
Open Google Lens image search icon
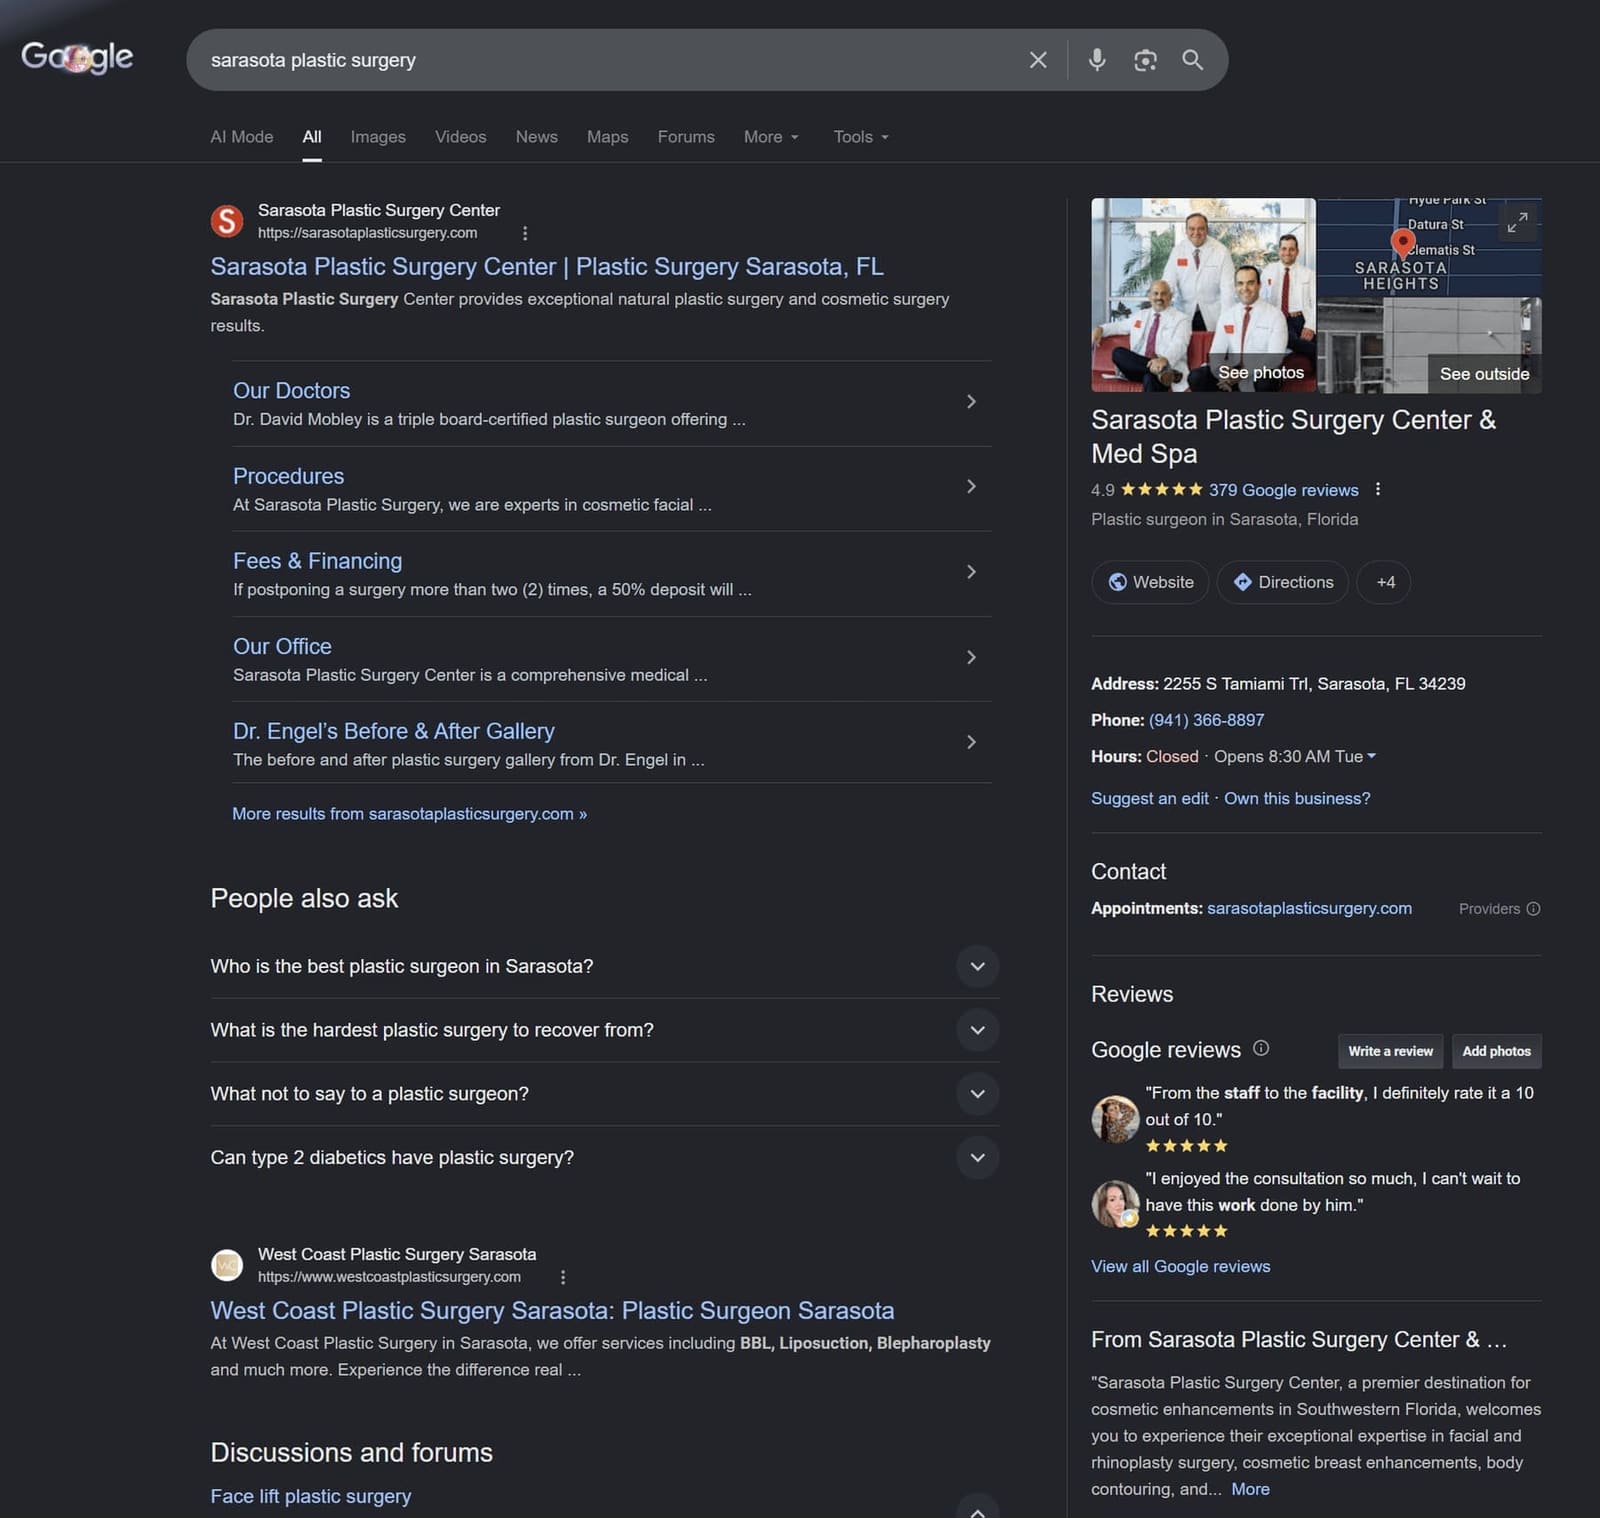(1145, 60)
